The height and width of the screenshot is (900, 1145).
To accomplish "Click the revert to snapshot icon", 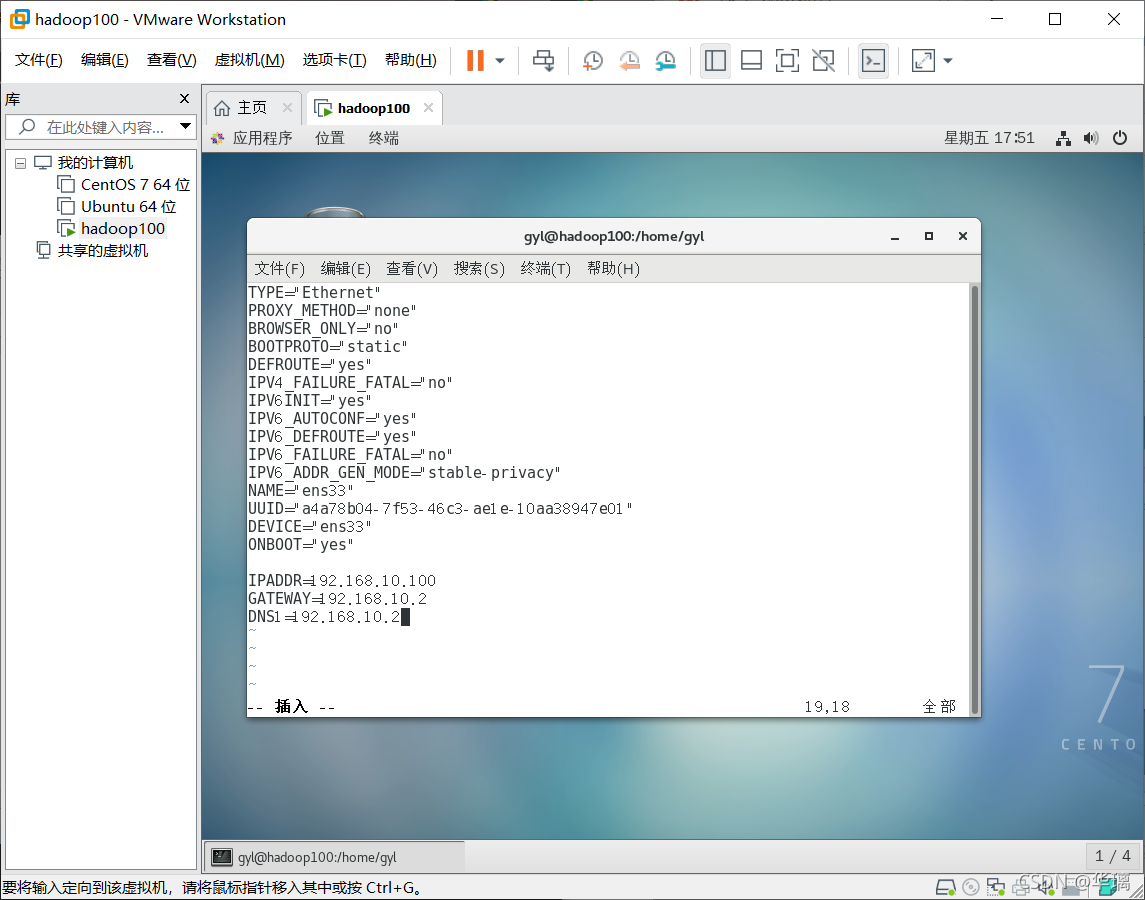I will pos(629,60).
